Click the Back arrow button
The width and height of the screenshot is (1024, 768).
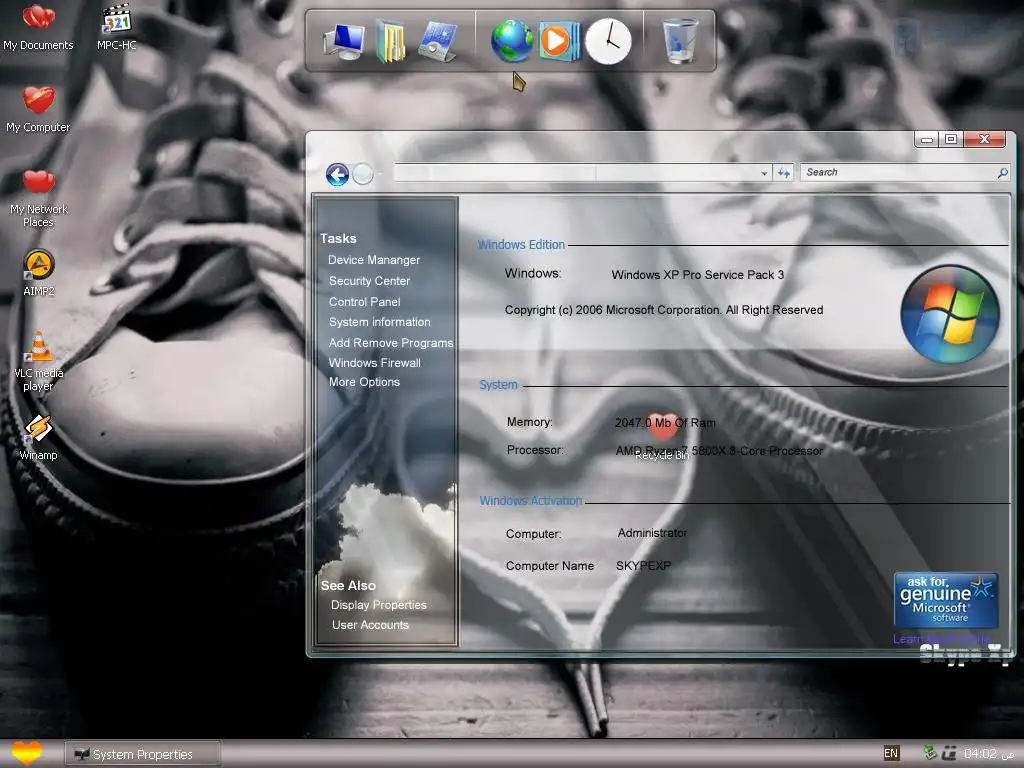click(x=337, y=174)
